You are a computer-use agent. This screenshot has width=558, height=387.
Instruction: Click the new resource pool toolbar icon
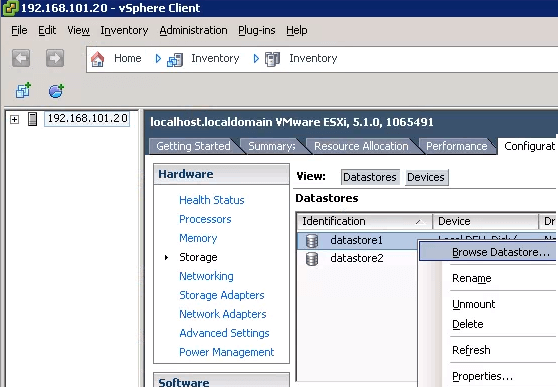tap(56, 91)
